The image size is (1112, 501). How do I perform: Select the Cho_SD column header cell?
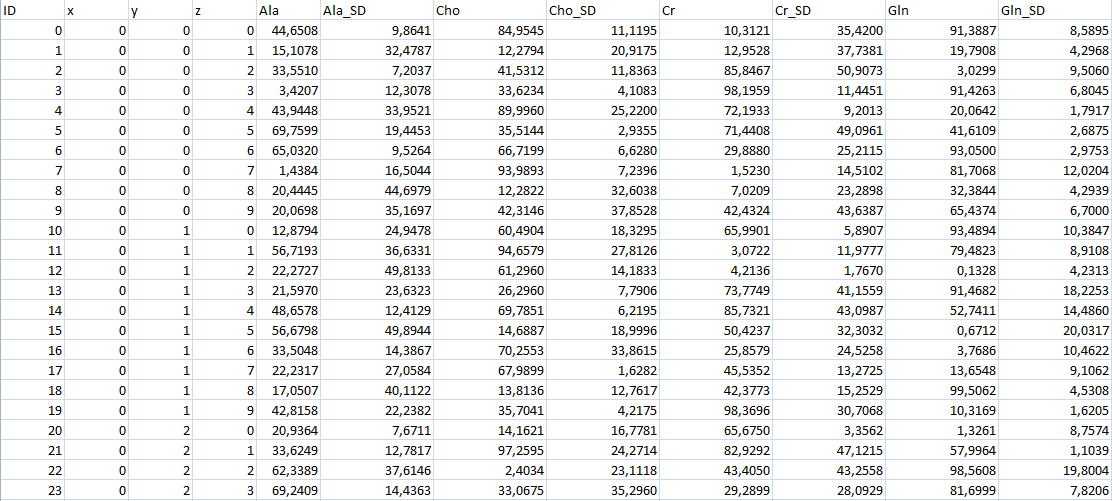[601, 11]
